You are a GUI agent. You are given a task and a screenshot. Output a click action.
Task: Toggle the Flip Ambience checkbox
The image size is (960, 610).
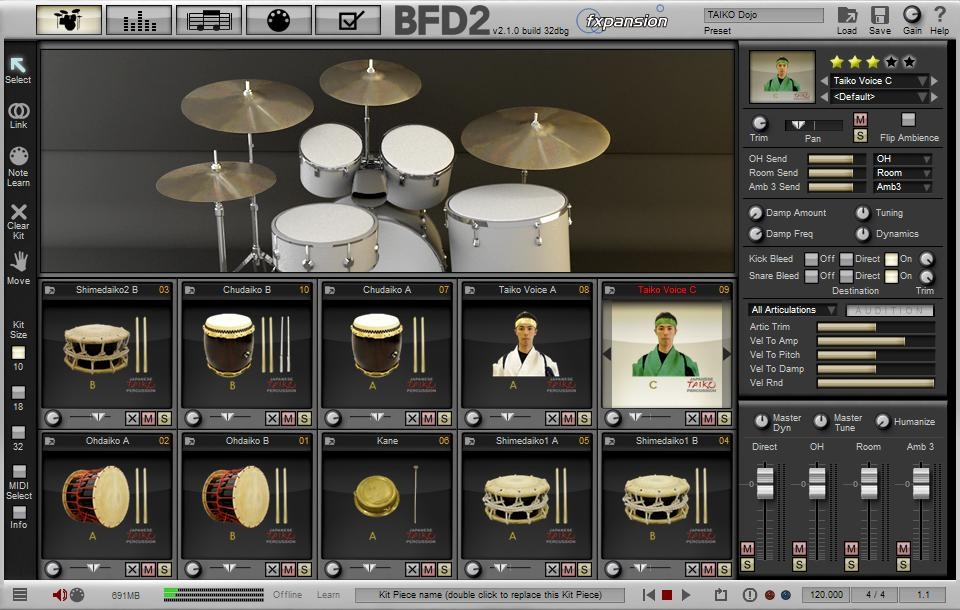click(909, 120)
